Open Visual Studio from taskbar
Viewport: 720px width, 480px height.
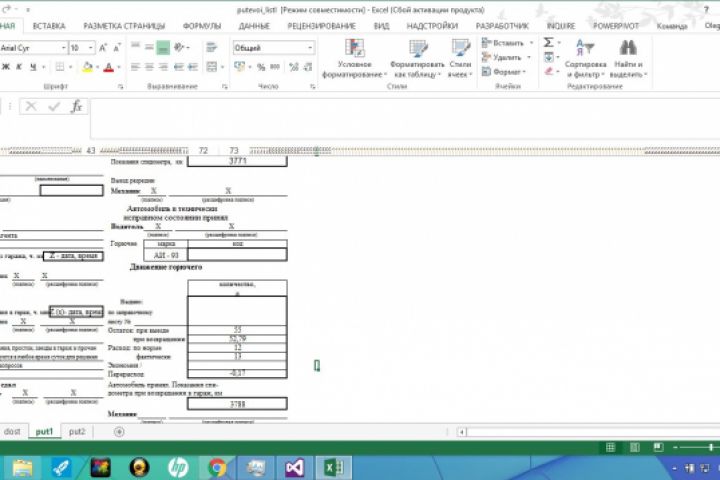294,468
